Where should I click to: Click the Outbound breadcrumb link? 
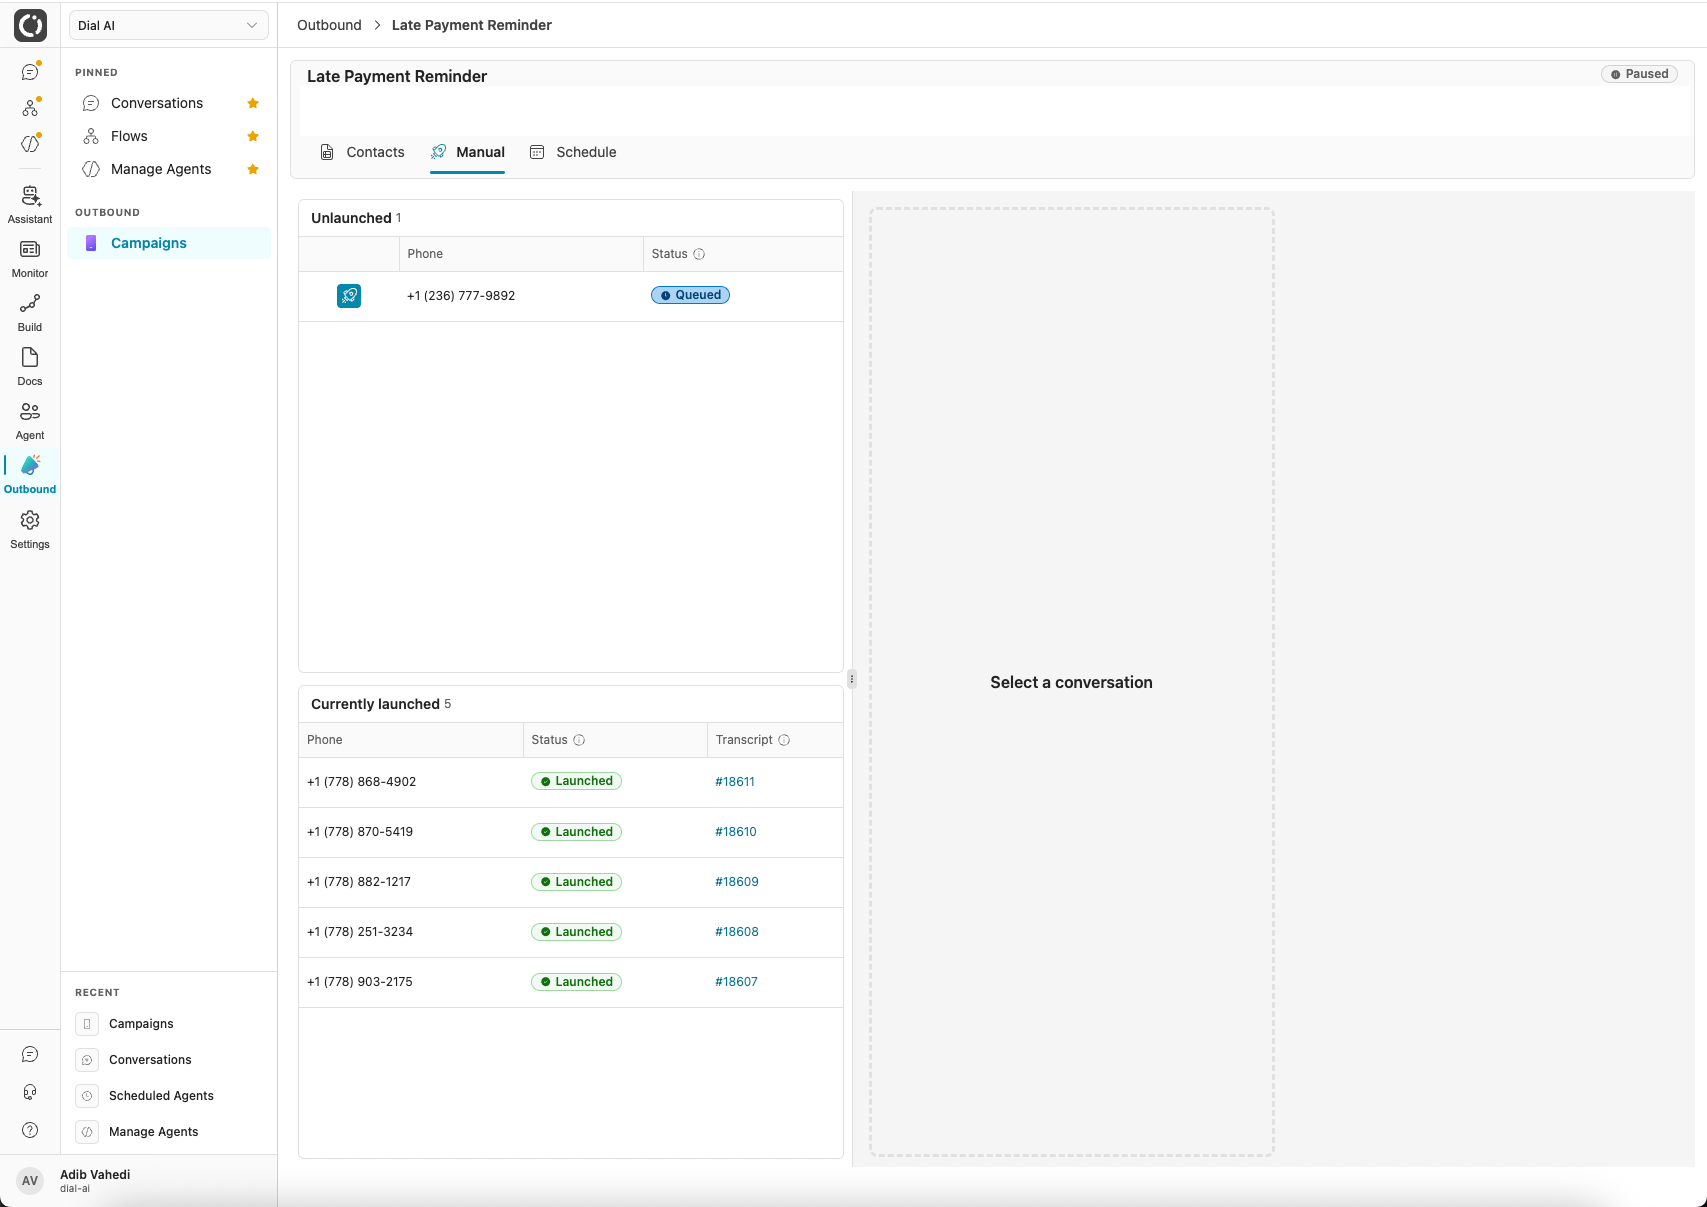pos(329,25)
